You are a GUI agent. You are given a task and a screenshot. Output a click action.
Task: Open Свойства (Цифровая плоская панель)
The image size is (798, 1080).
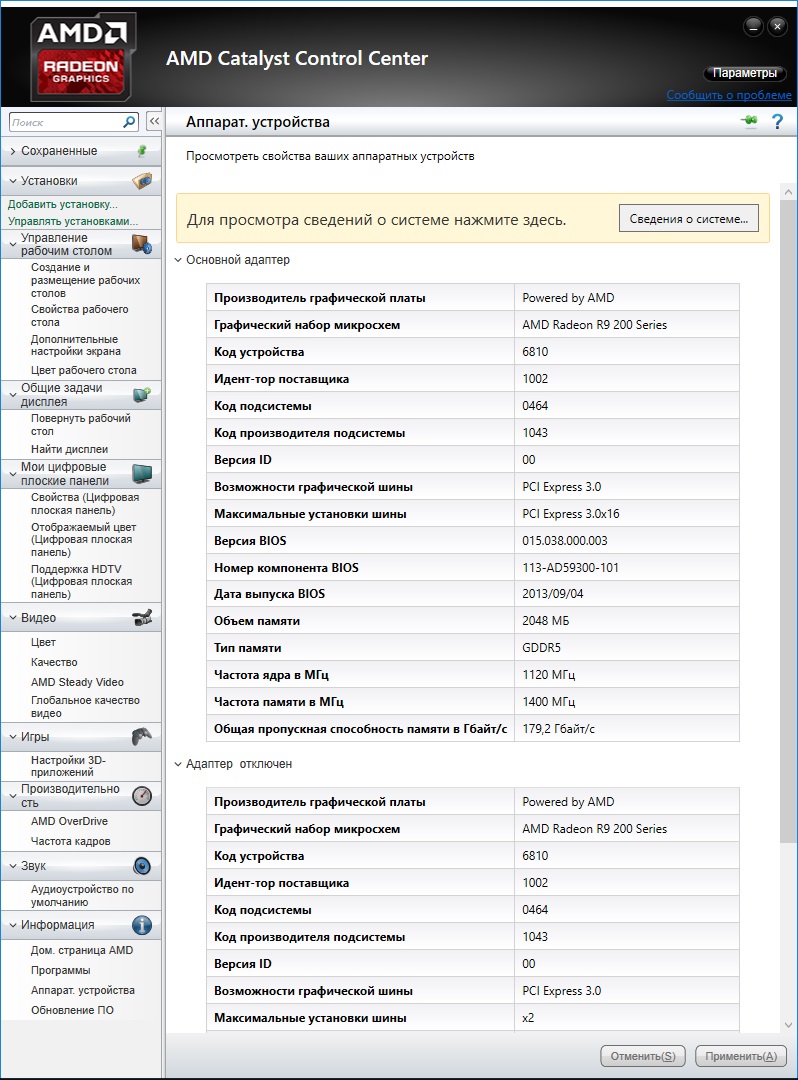coord(85,503)
